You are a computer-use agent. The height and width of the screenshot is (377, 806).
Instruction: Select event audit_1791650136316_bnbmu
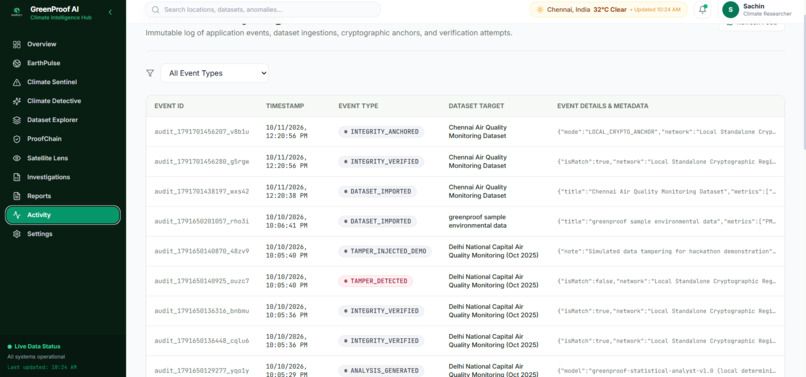202,311
